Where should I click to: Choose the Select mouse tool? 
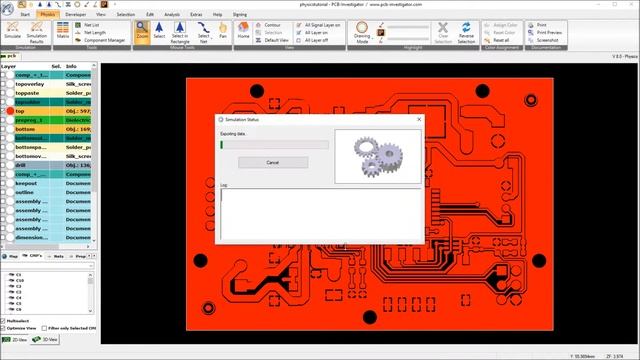[159, 31]
